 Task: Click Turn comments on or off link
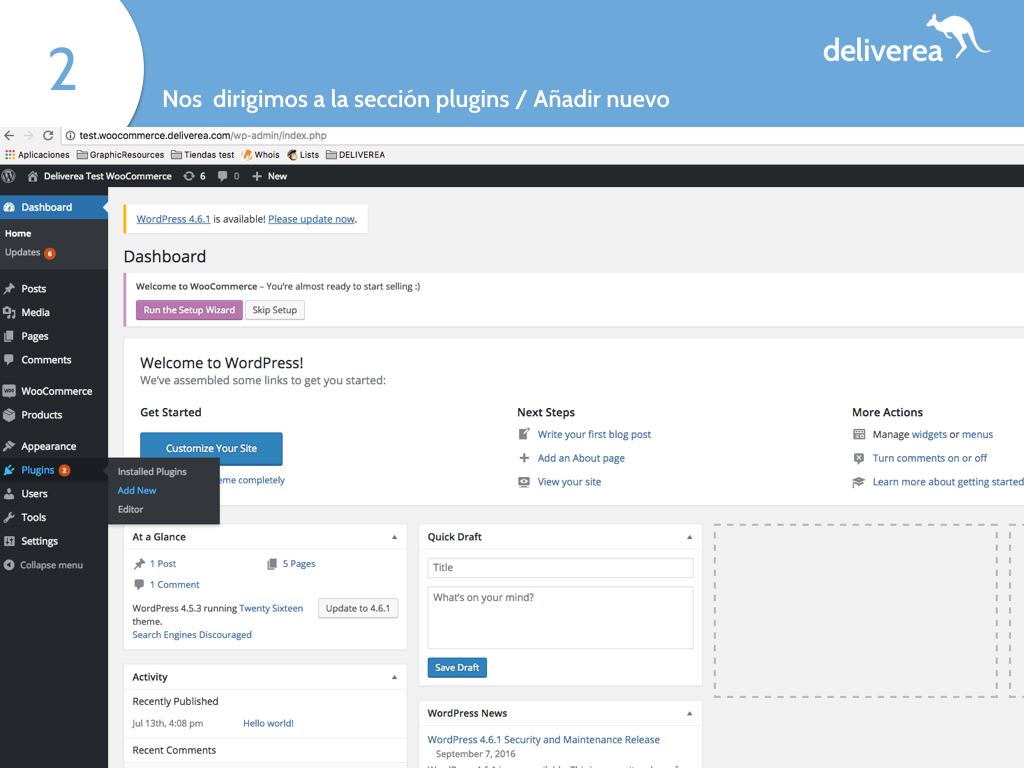[930, 458]
